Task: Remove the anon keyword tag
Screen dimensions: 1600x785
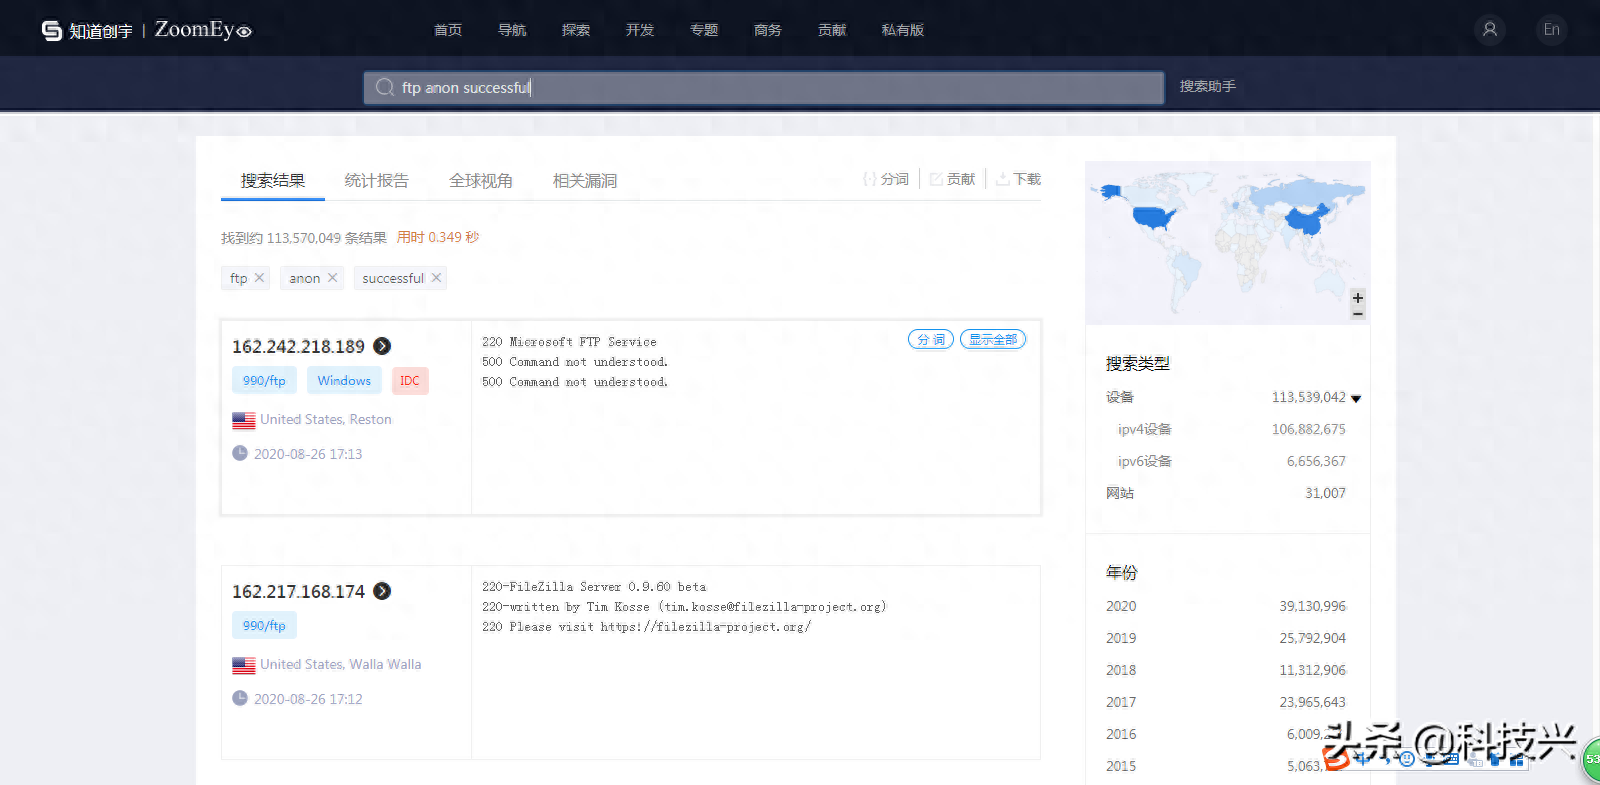Action: (332, 277)
